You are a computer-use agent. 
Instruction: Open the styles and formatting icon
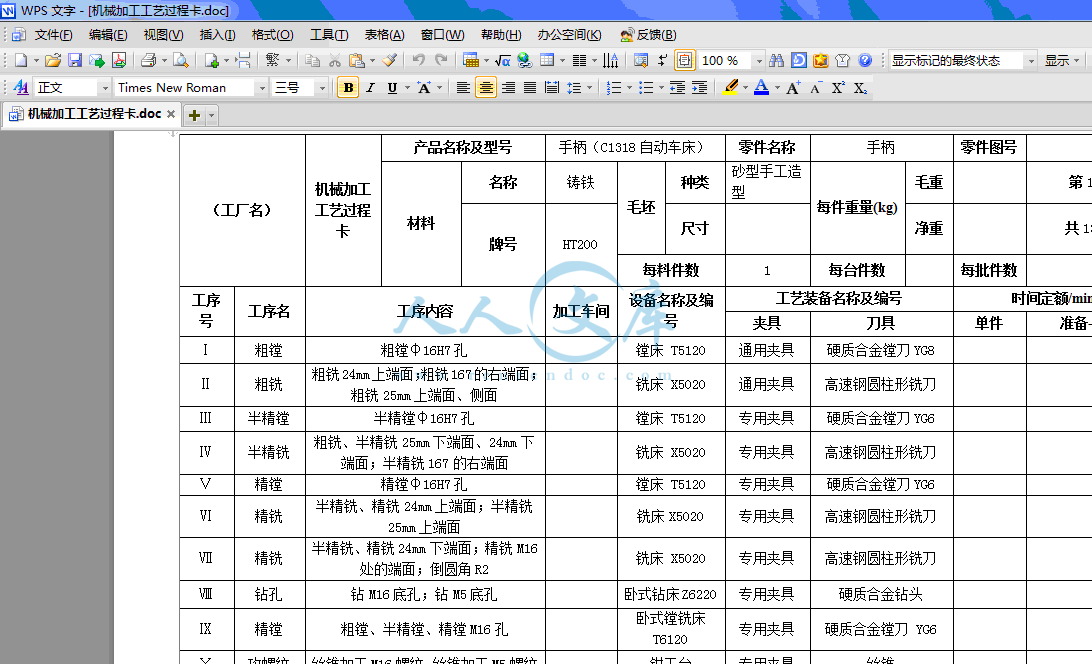click(21, 87)
